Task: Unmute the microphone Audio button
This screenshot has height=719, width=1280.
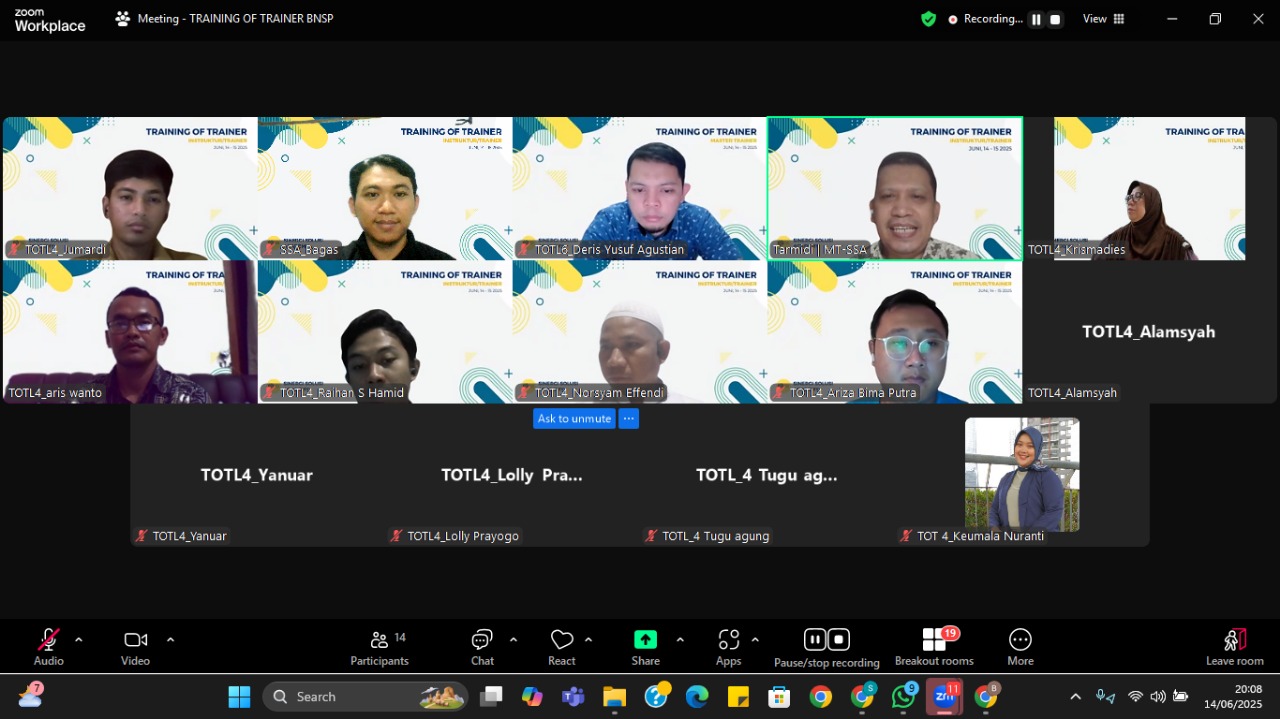Action: coord(48,640)
